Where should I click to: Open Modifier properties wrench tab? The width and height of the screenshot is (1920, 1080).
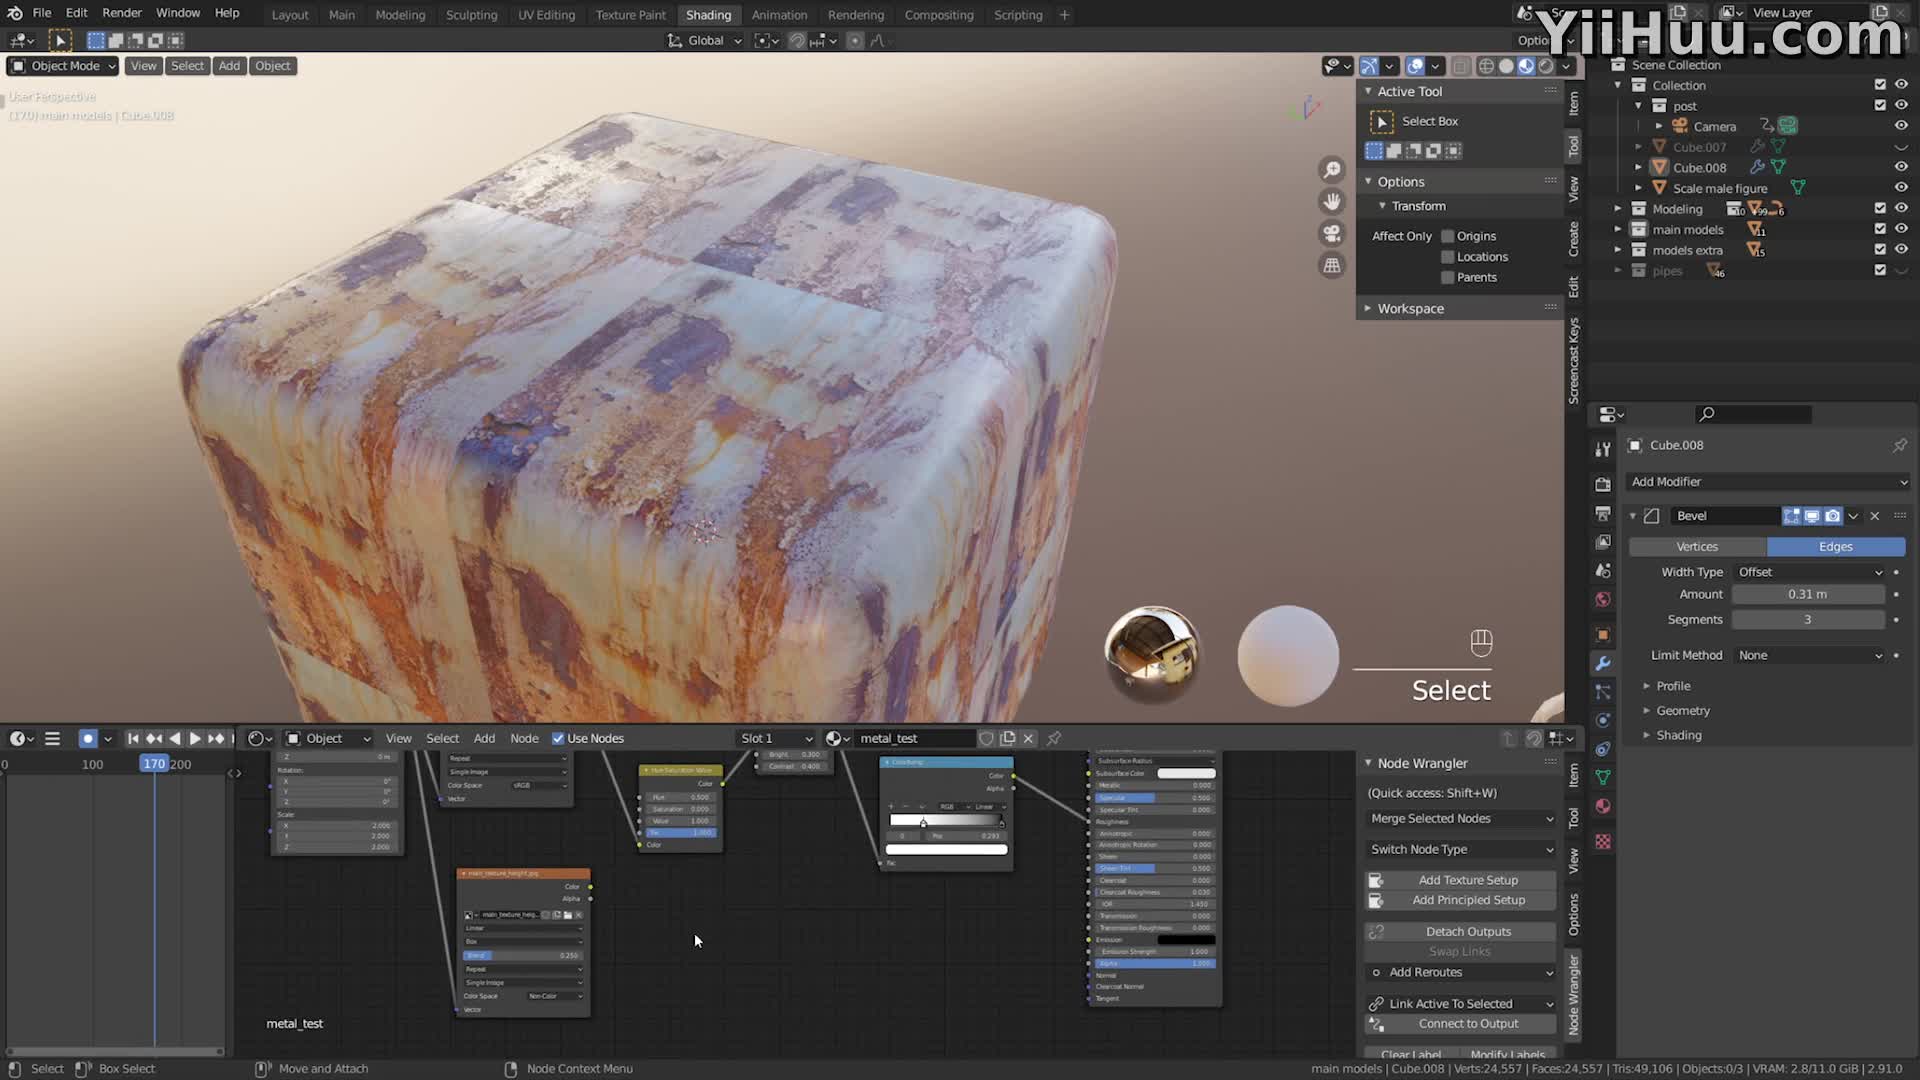click(x=1603, y=664)
